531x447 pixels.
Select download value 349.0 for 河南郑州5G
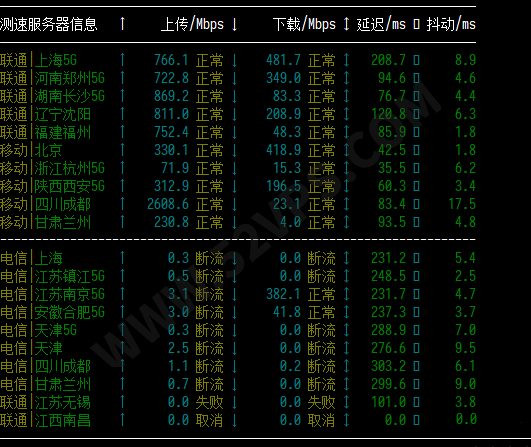coord(283,78)
